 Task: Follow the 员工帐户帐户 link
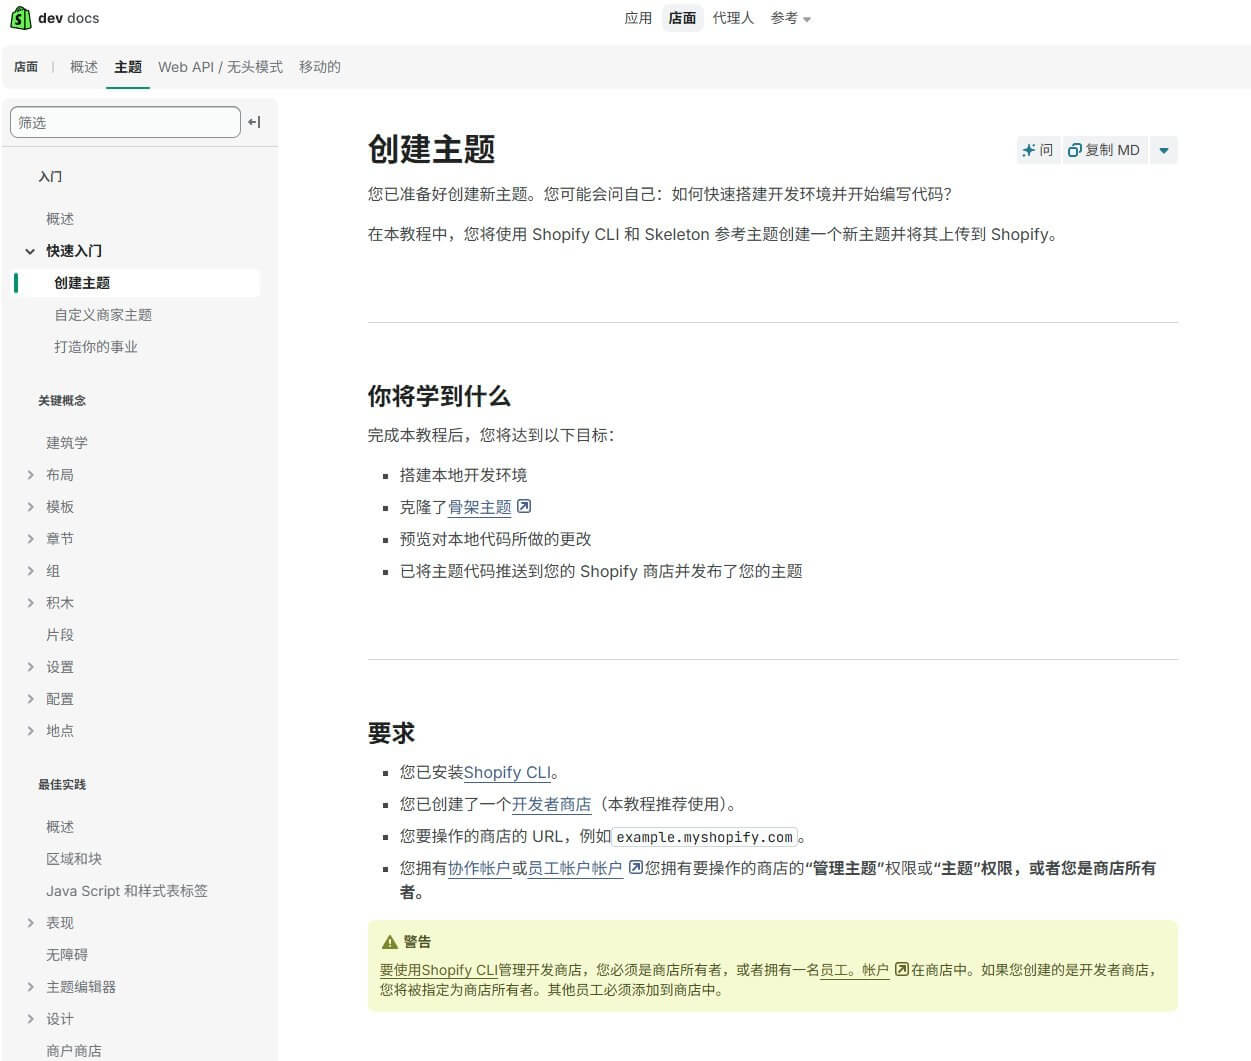pos(575,868)
